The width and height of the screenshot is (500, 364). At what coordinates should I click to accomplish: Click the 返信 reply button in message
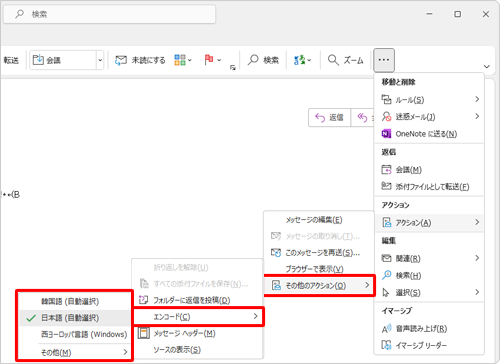click(329, 117)
